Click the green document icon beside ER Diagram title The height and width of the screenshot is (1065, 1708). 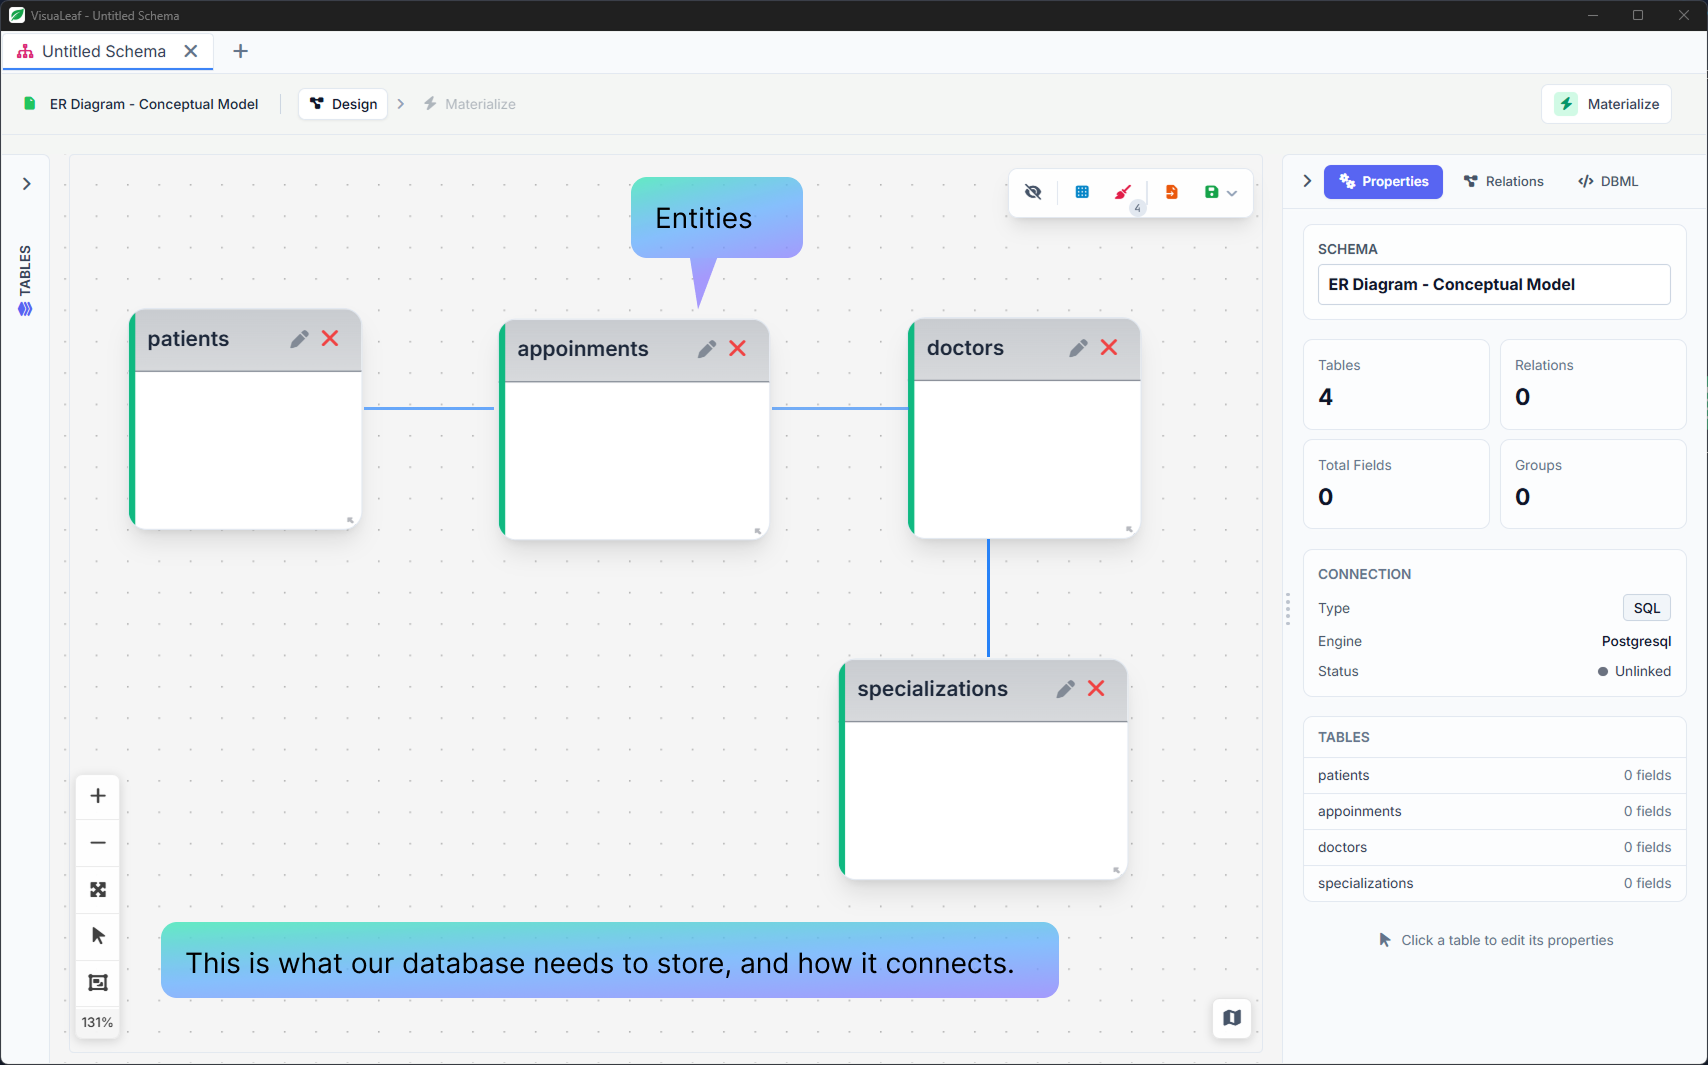click(30, 104)
